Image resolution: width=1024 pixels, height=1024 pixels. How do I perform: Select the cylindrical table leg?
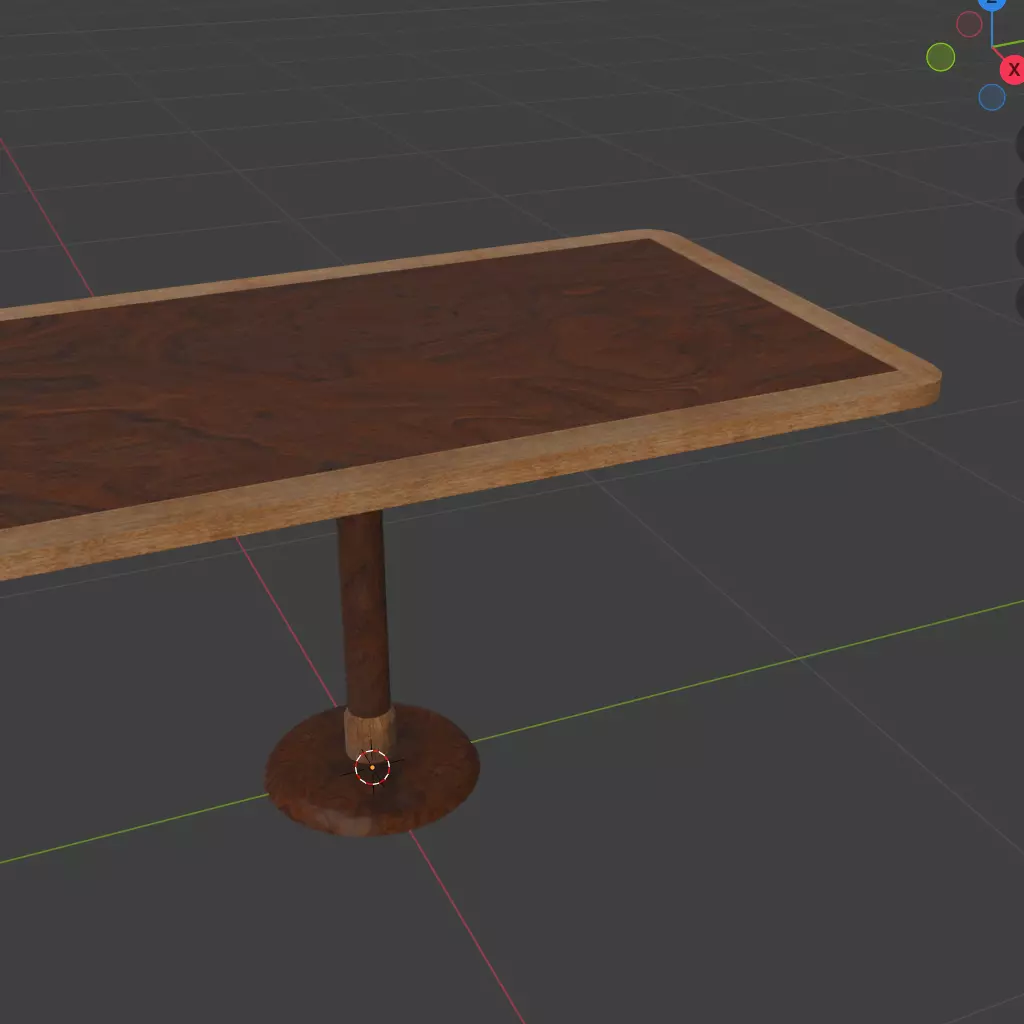point(364,614)
